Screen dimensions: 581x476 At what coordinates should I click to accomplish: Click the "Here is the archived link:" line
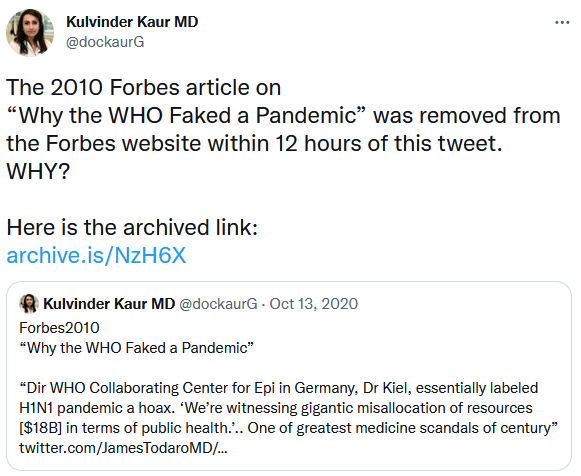coord(132,227)
